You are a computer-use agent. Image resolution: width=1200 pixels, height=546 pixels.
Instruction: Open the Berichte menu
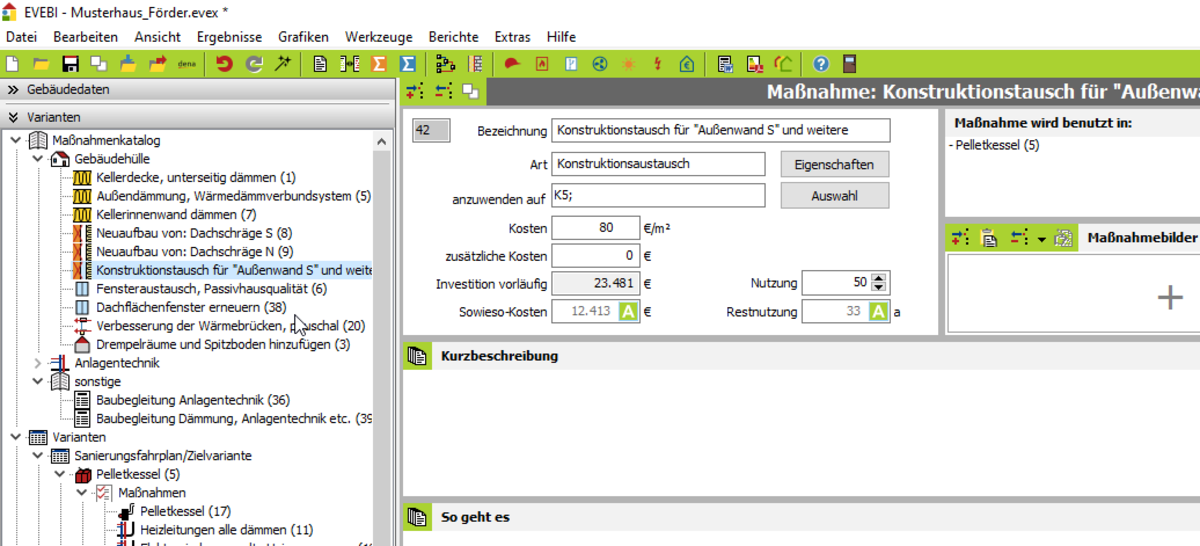tap(453, 37)
